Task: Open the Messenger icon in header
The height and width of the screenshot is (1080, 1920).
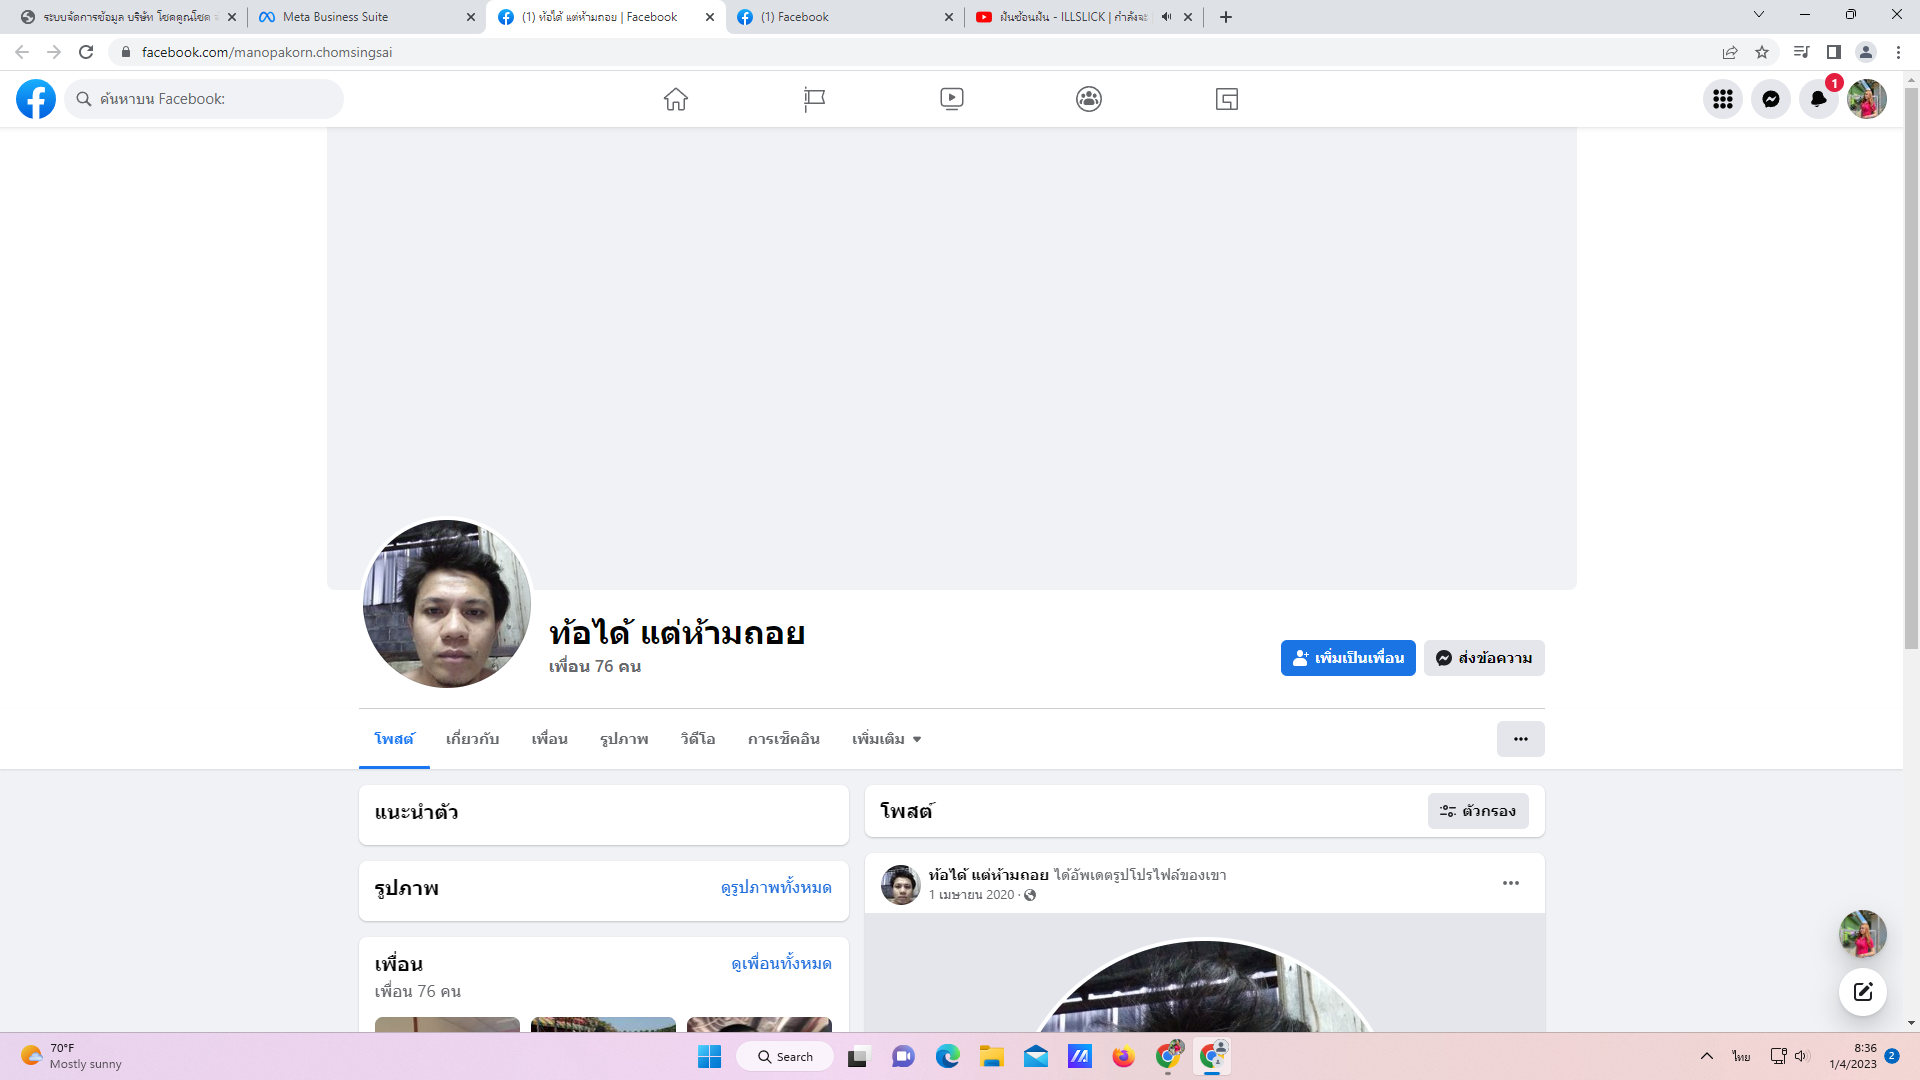Action: pyautogui.click(x=1770, y=99)
